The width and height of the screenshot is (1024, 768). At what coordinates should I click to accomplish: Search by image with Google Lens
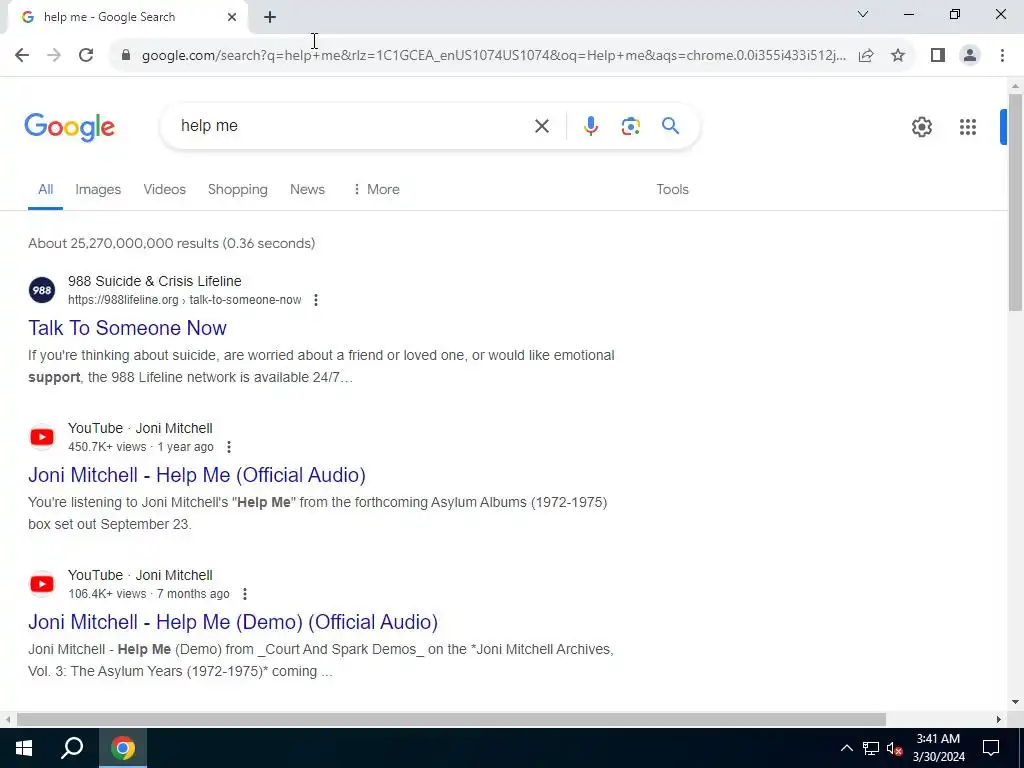[x=630, y=126]
